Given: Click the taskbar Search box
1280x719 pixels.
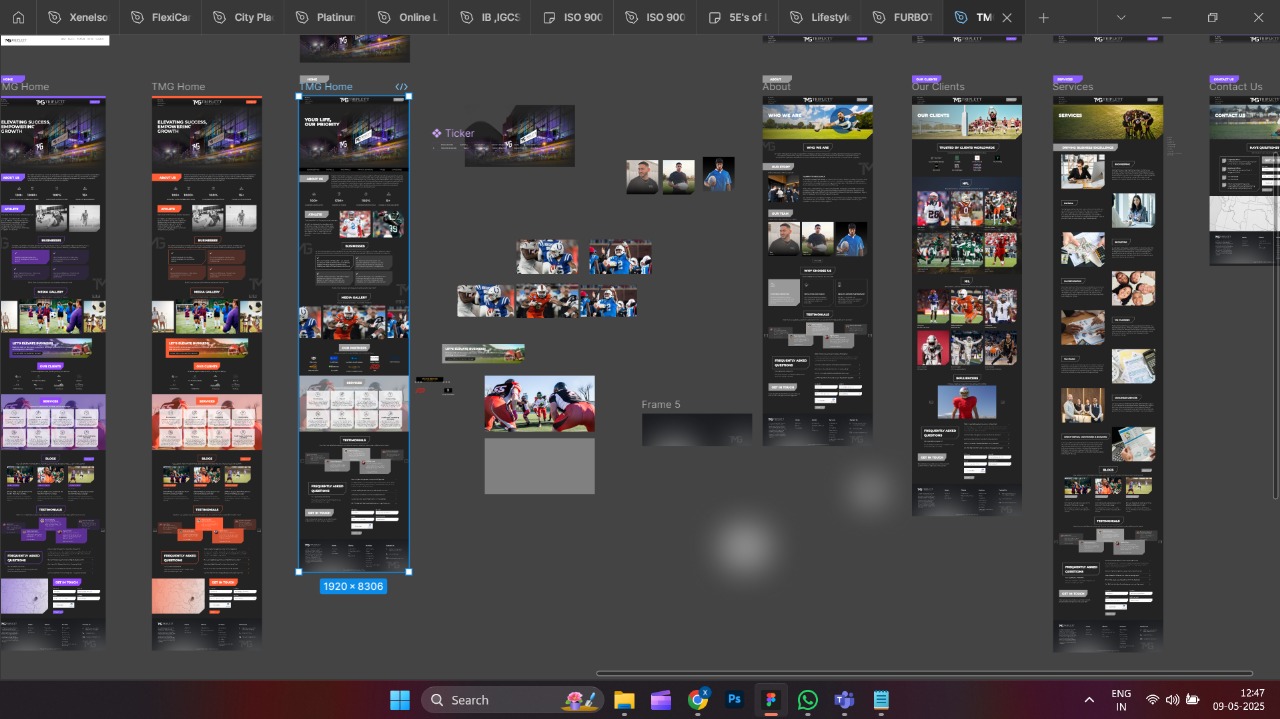Looking at the screenshot, I should (x=513, y=700).
